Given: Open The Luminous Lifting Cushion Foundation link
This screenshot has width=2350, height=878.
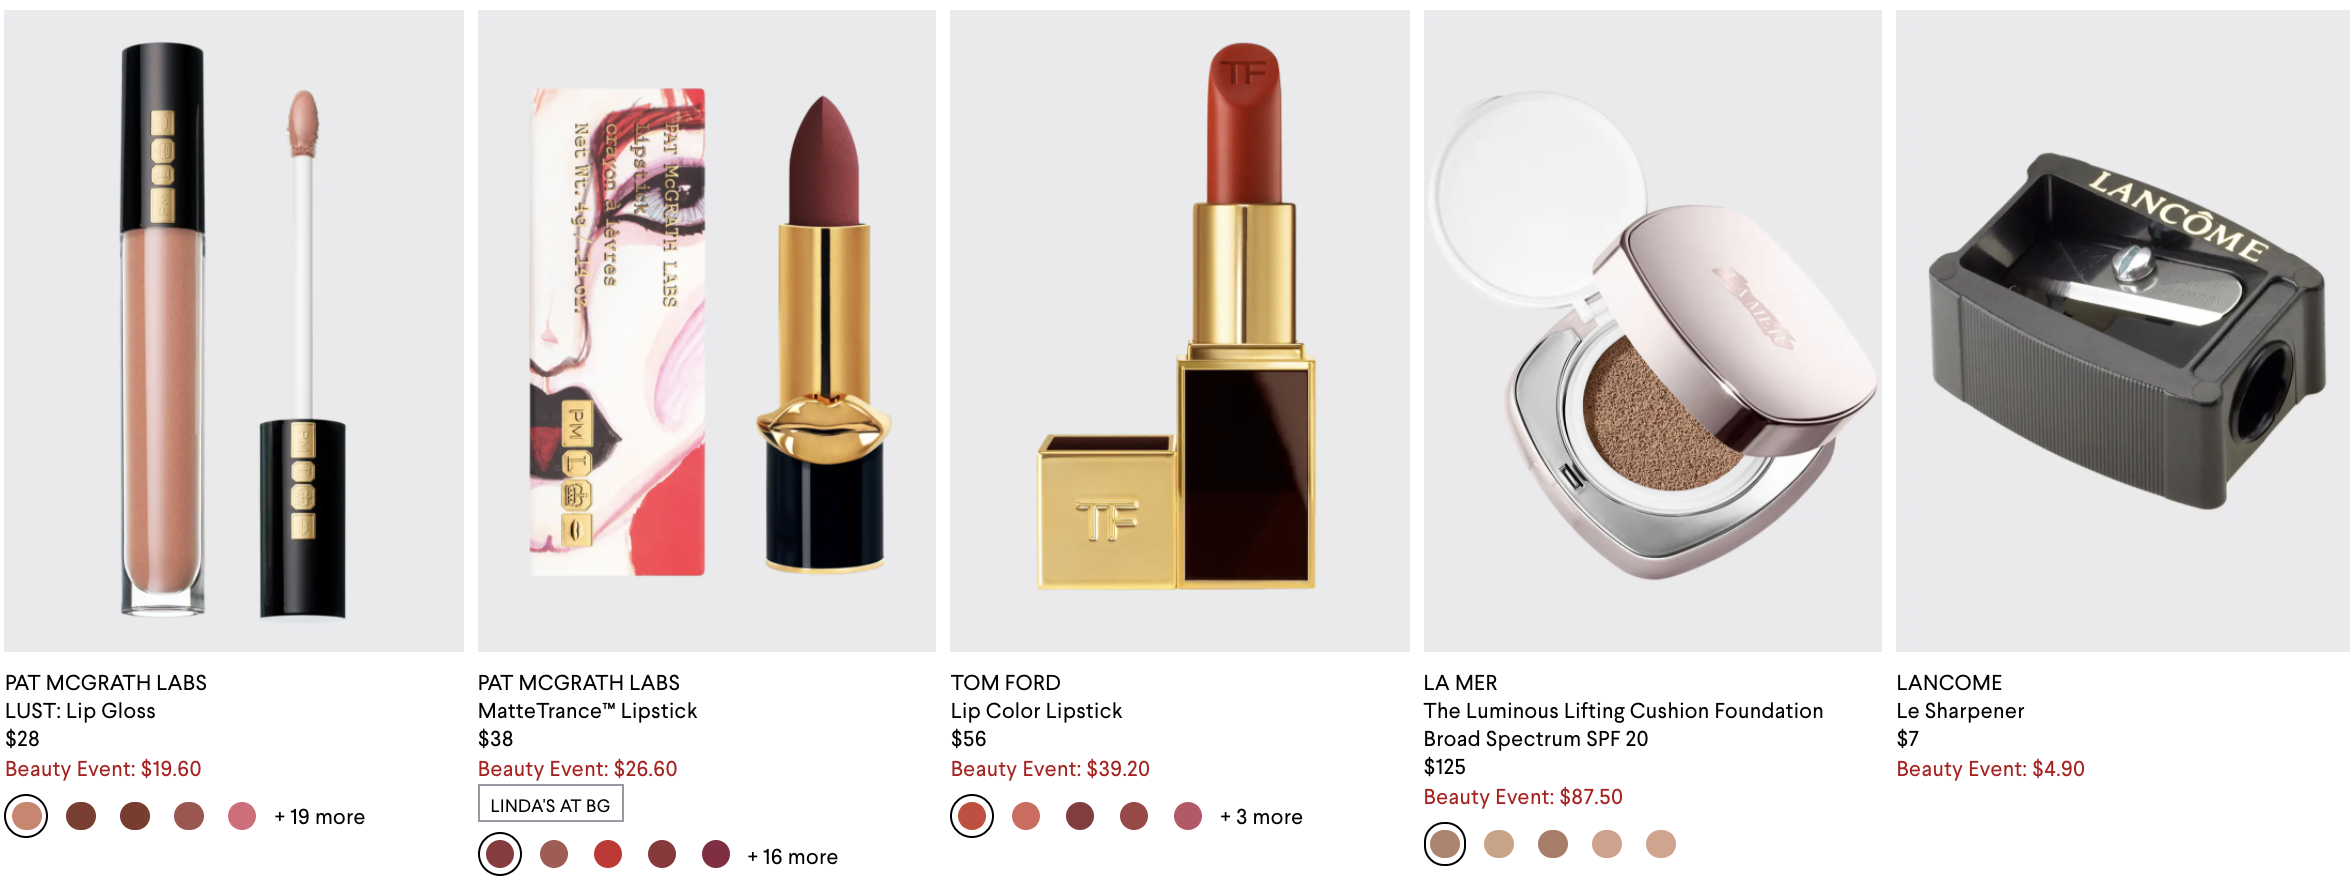Looking at the screenshot, I should (1623, 725).
